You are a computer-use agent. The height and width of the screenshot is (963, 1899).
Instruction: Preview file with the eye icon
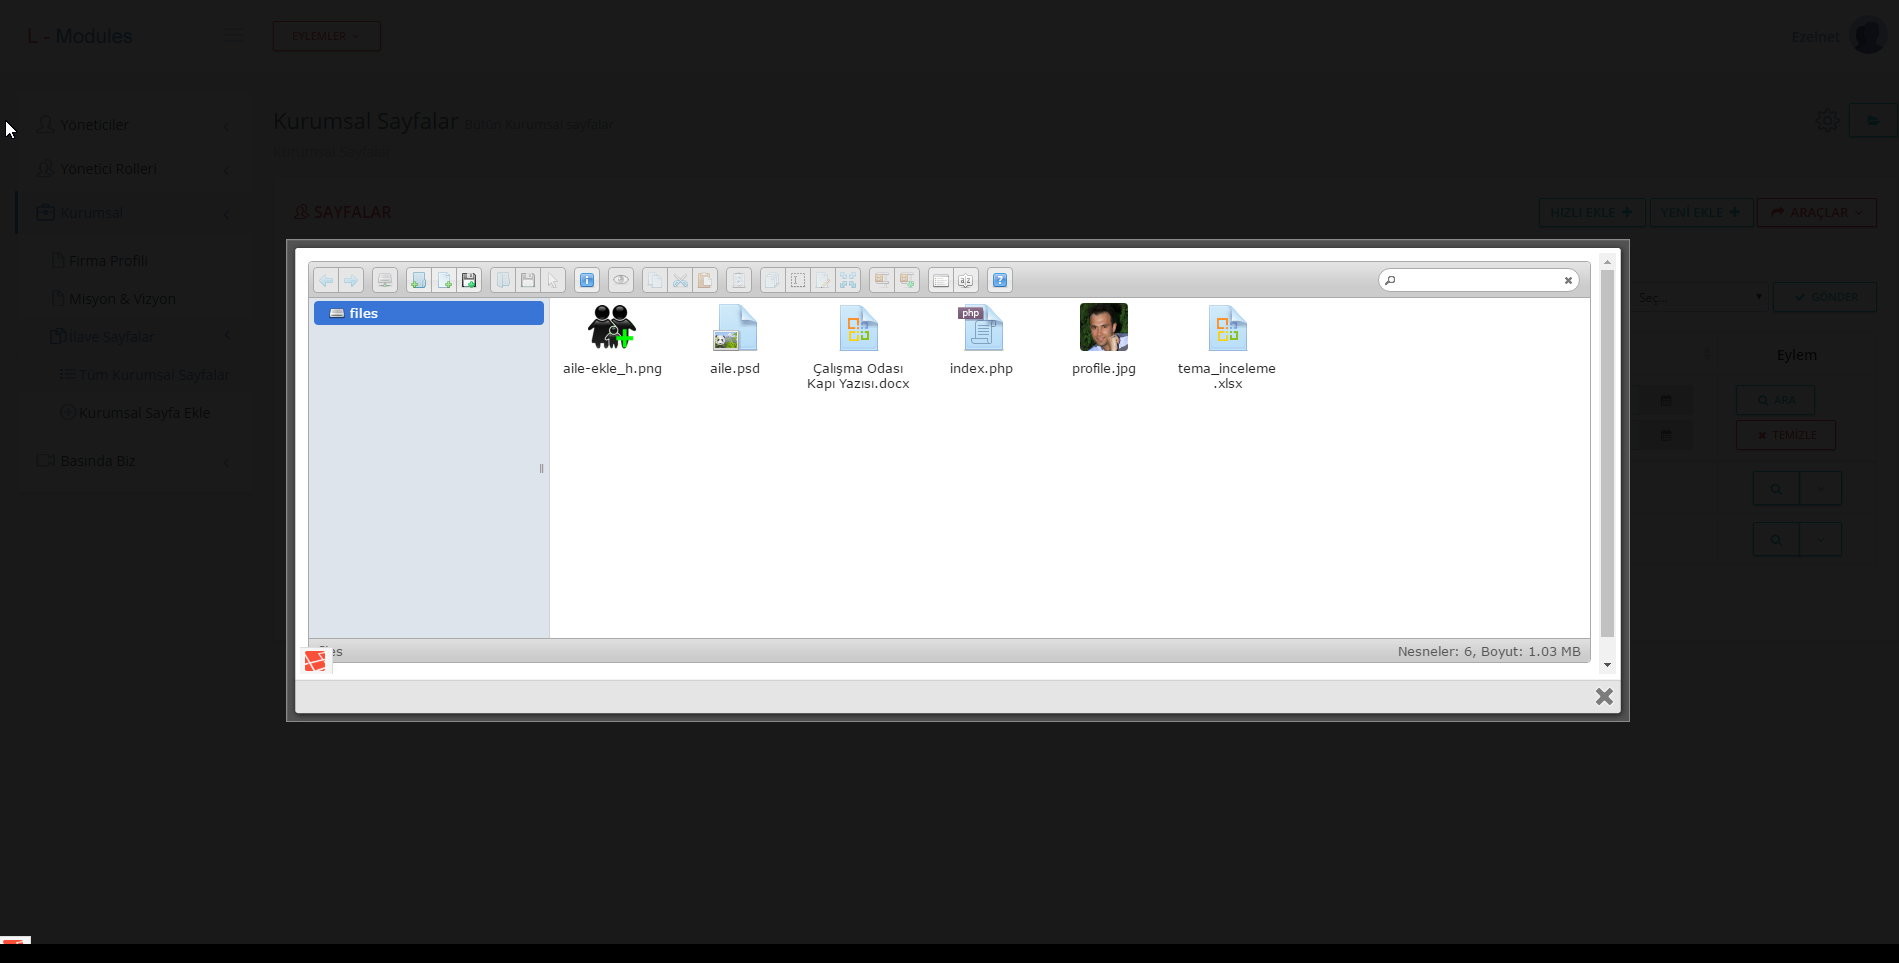point(621,280)
